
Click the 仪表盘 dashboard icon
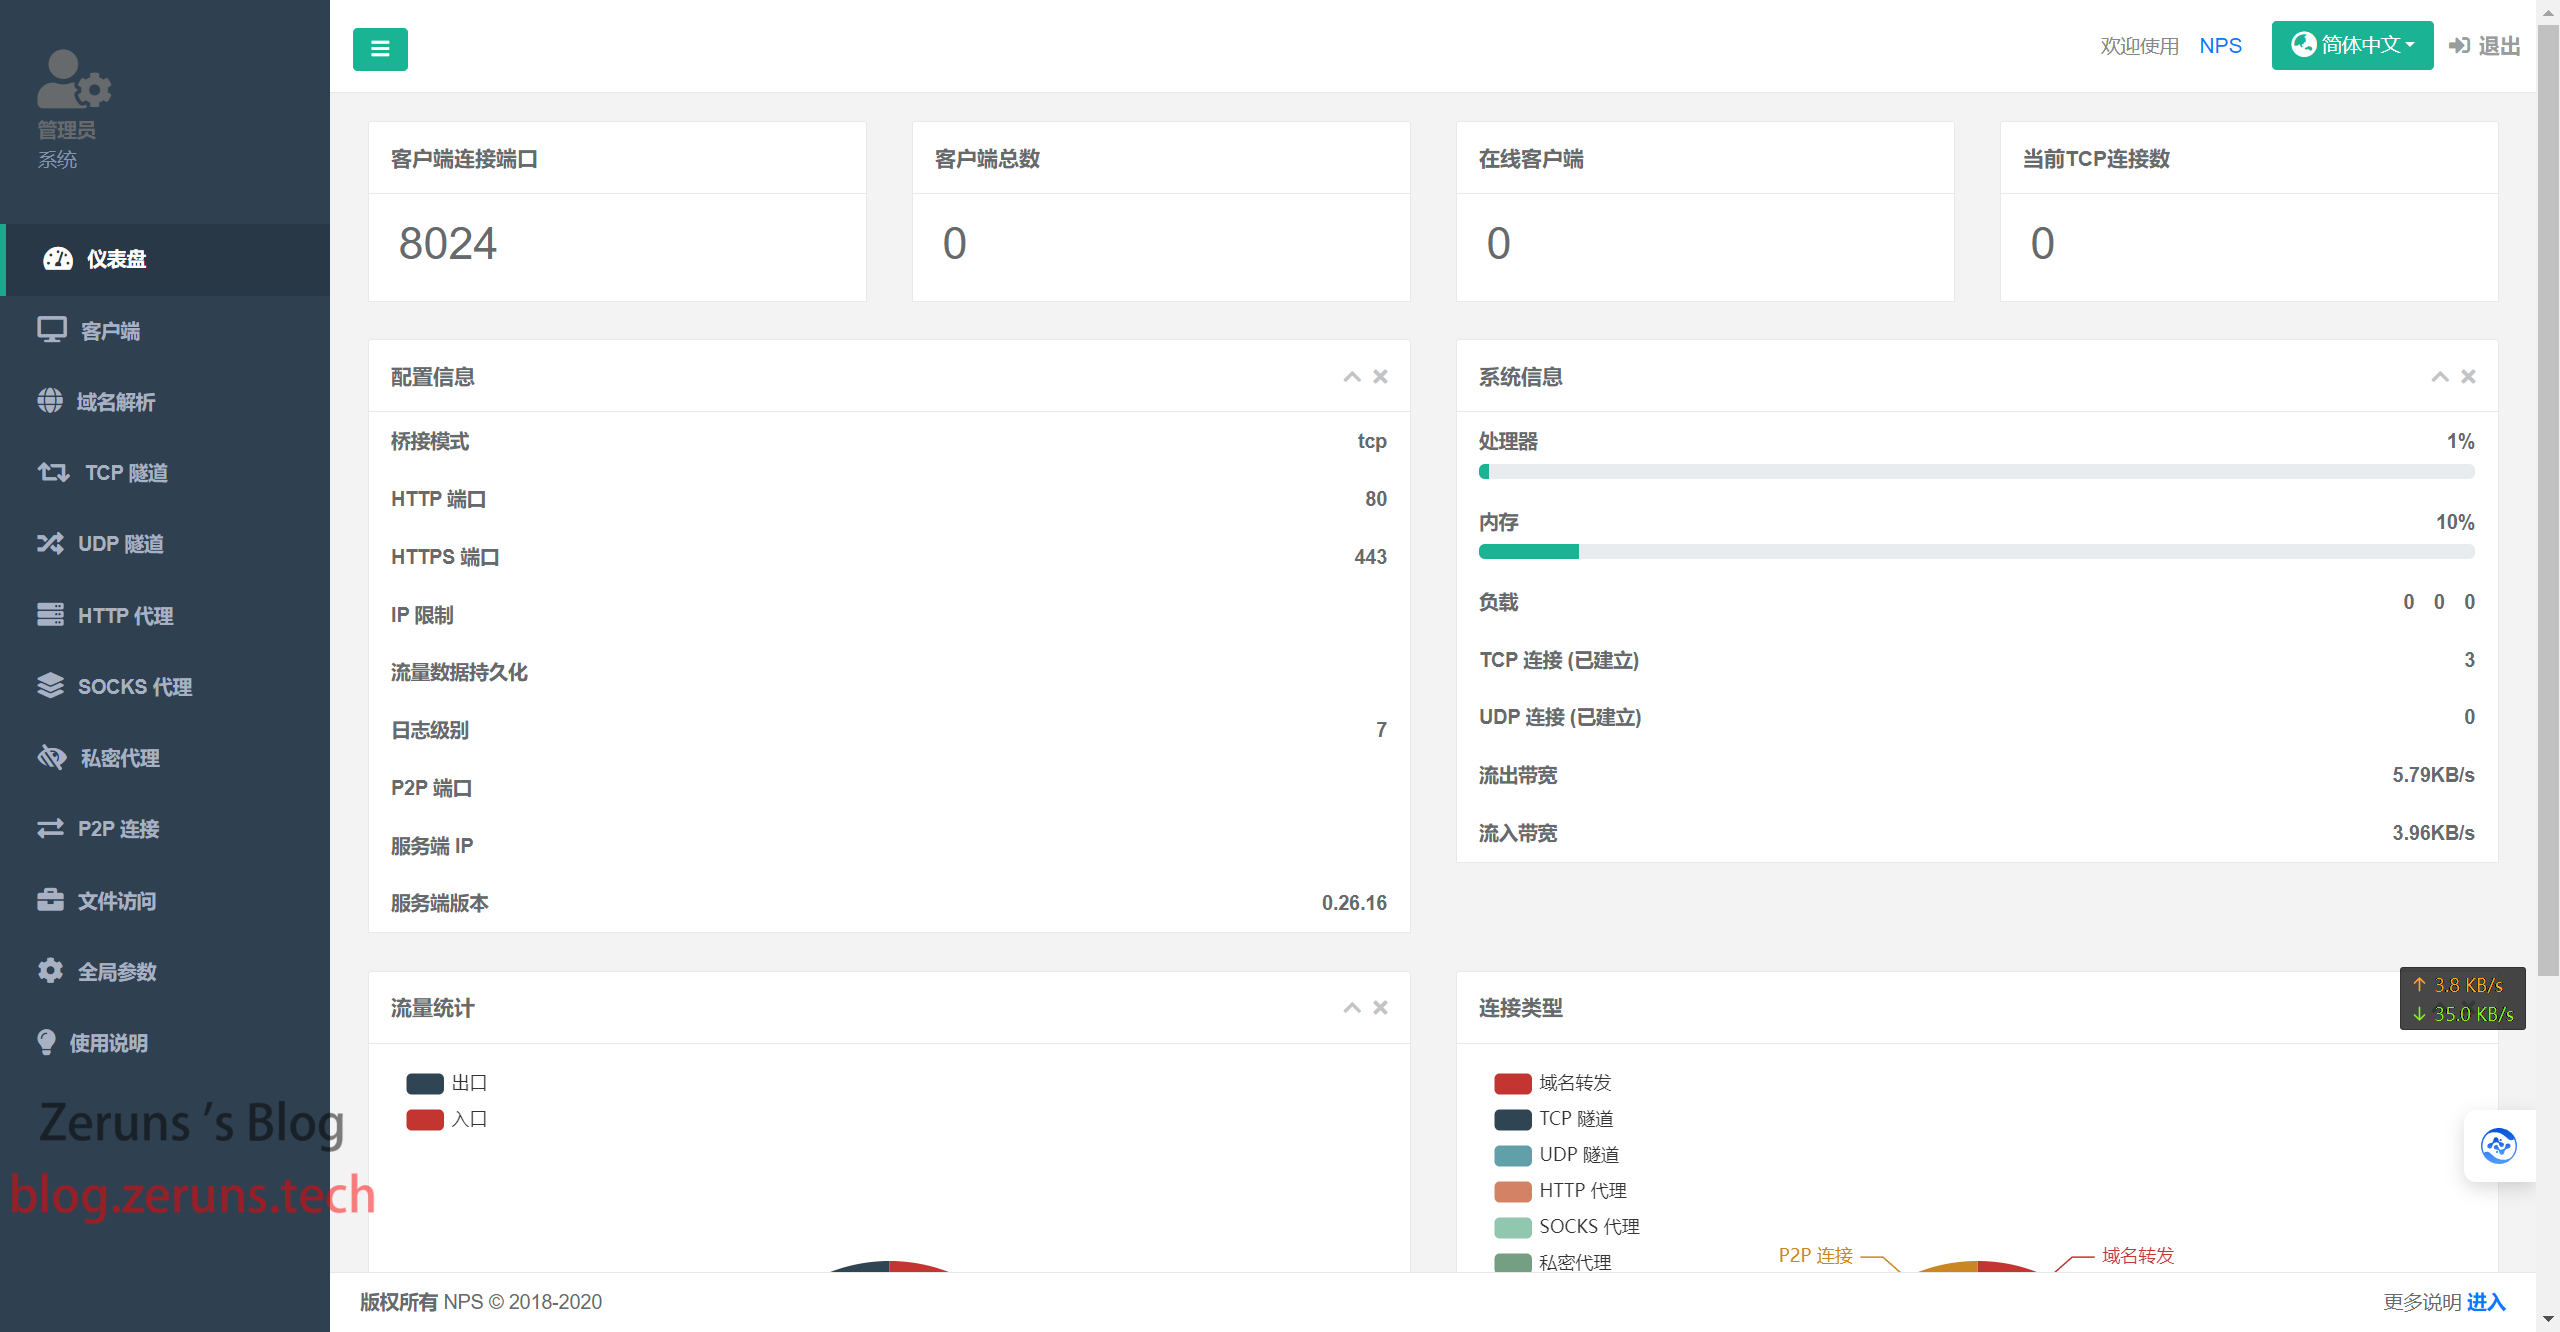(x=54, y=259)
